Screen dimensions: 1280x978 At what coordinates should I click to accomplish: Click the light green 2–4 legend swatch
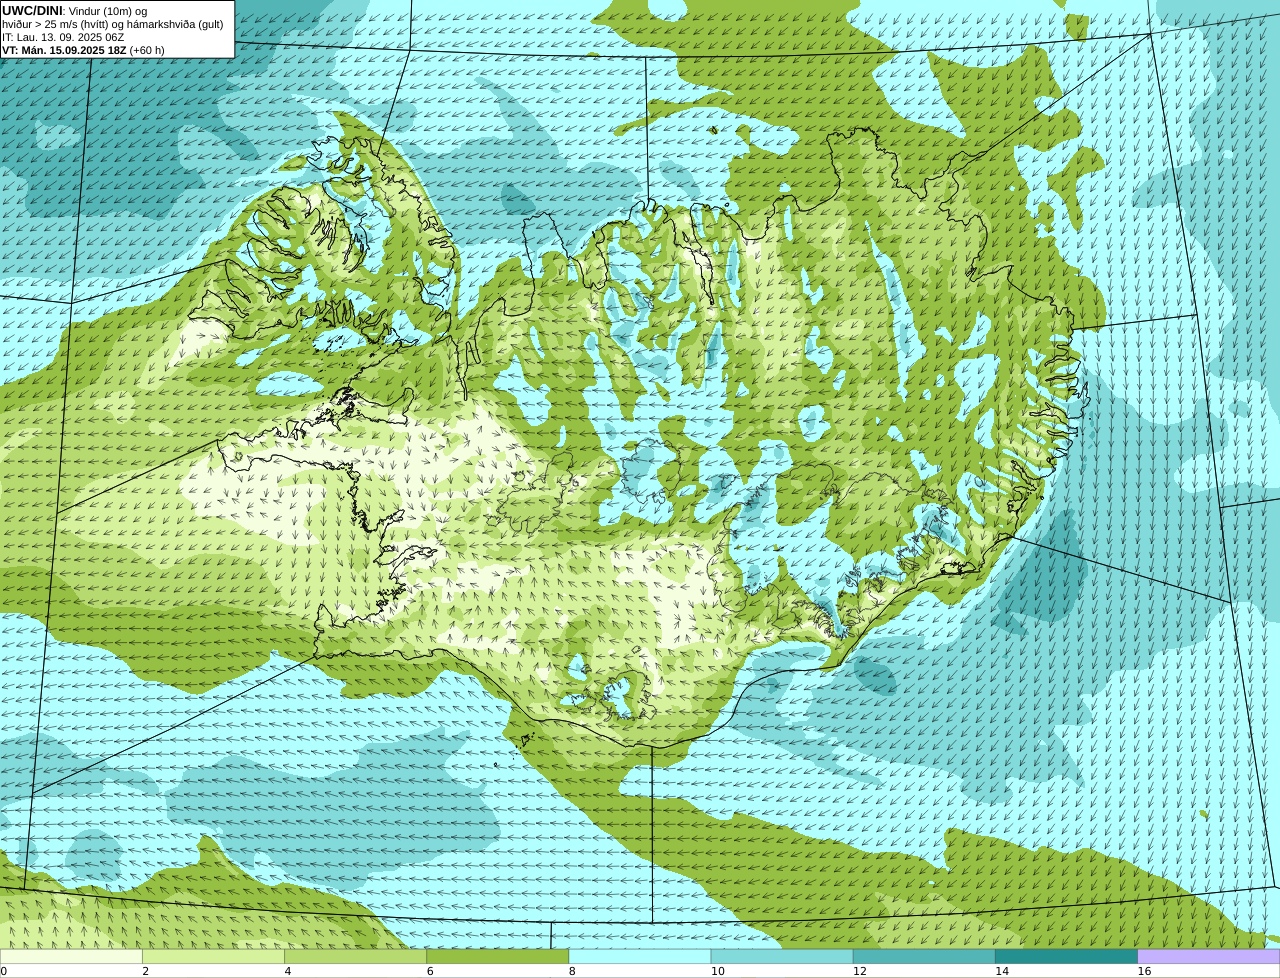tap(214, 956)
